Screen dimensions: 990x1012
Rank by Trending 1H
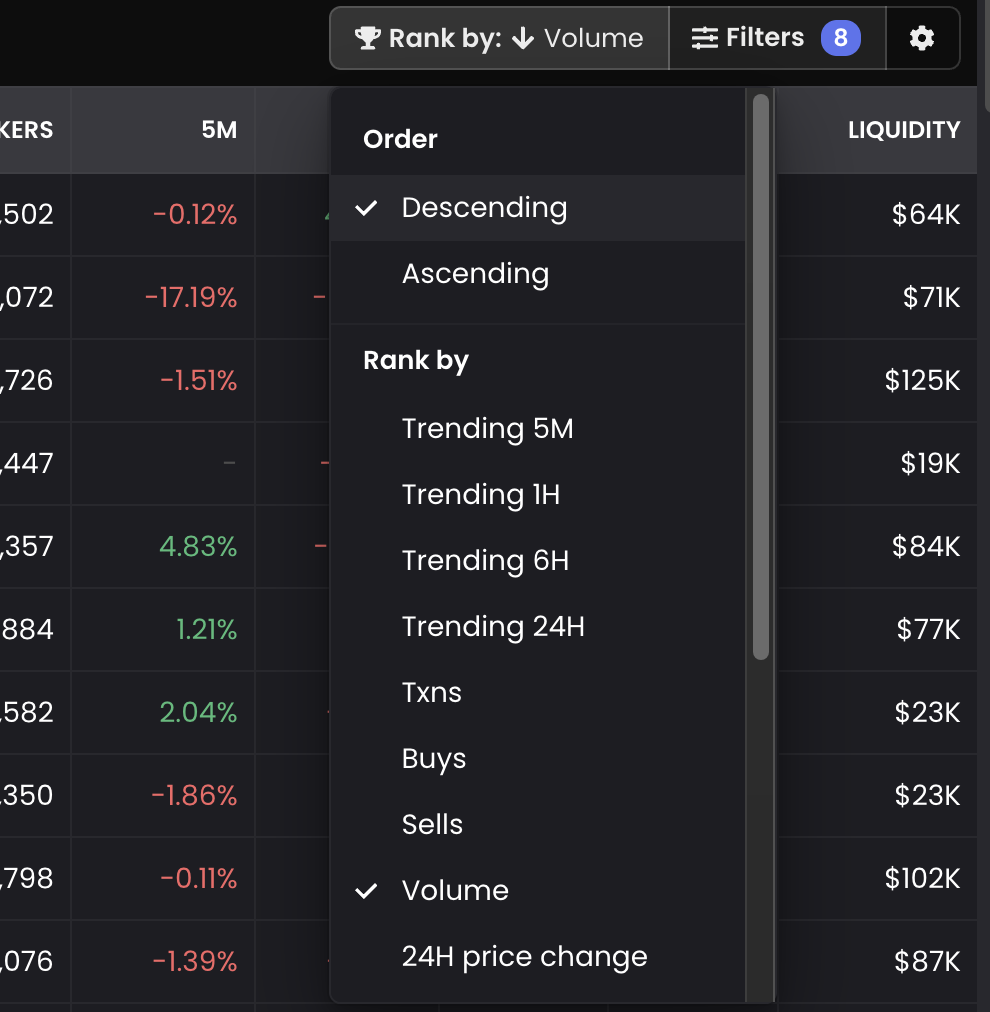pyautogui.click(x=480, y=495)
